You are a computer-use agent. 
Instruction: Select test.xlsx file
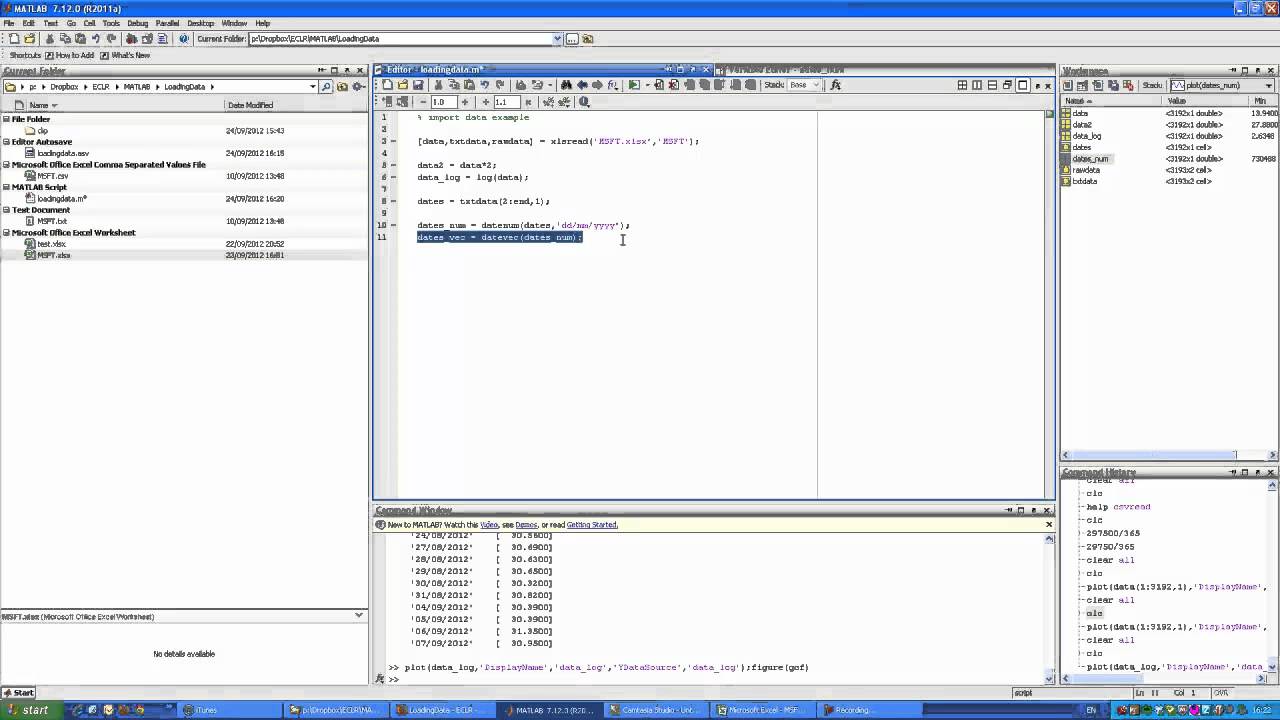pyautogui.click(x=51, y=244)
